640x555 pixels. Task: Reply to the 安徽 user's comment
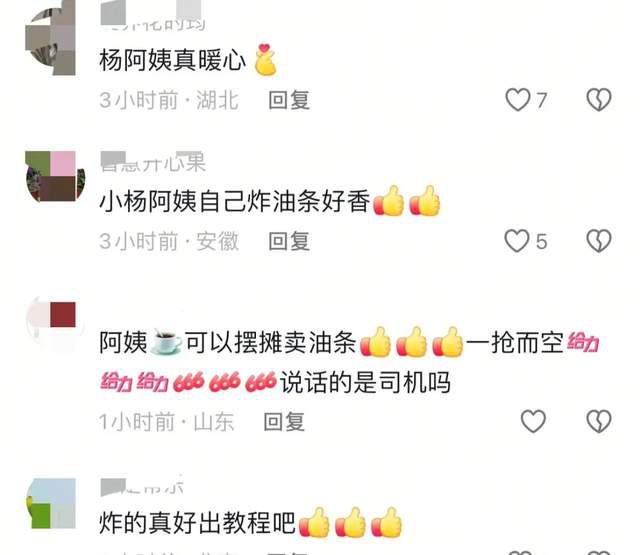(289, 241)
